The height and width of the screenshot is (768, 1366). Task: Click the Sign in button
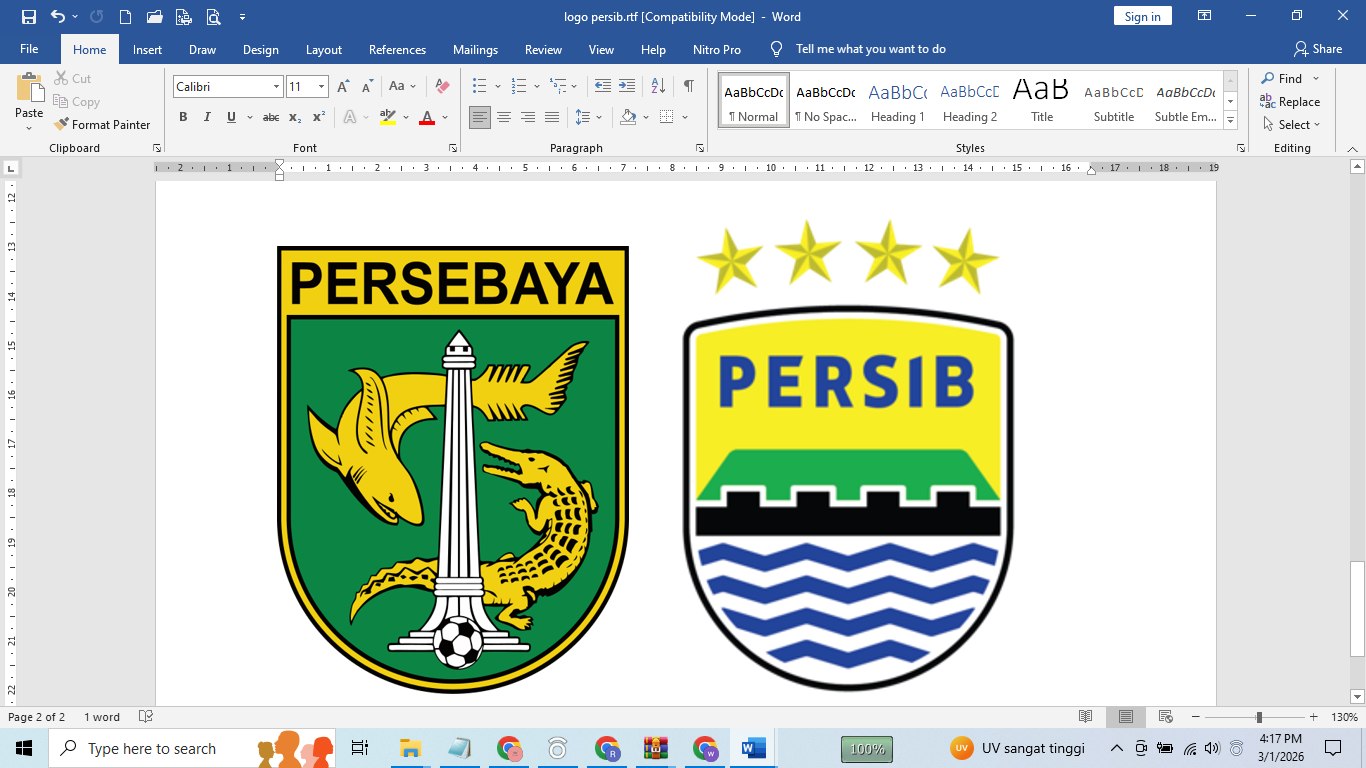click(1141, 16)
